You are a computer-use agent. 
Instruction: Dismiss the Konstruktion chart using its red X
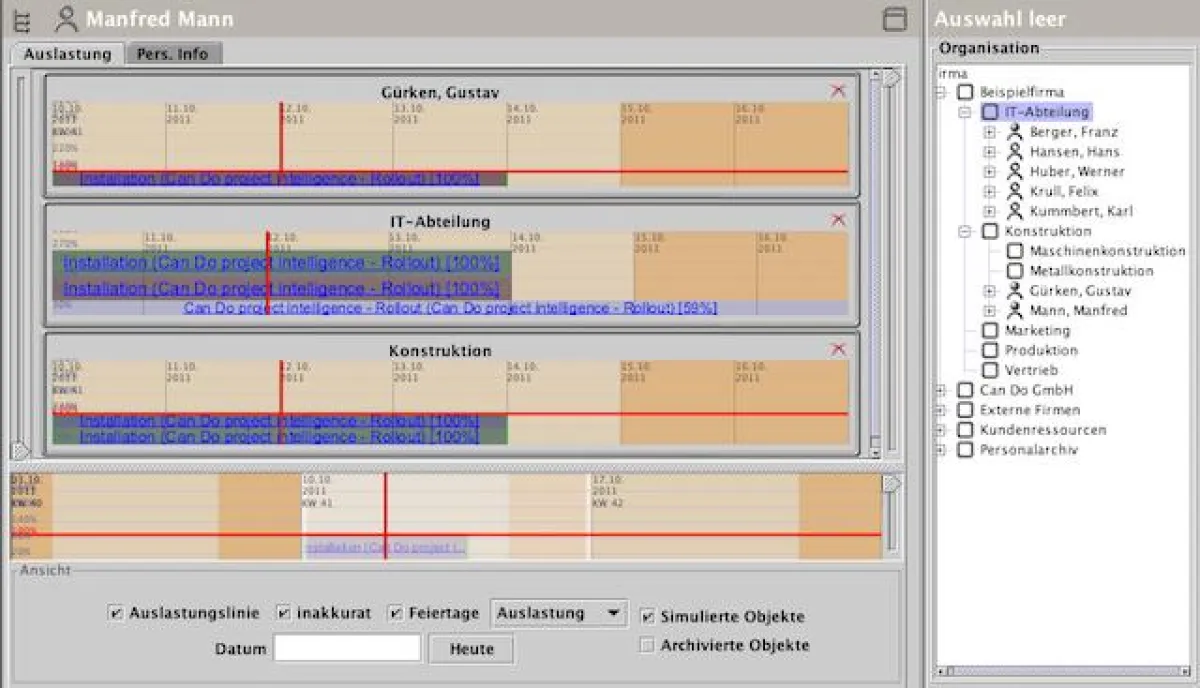click(838, 348)
